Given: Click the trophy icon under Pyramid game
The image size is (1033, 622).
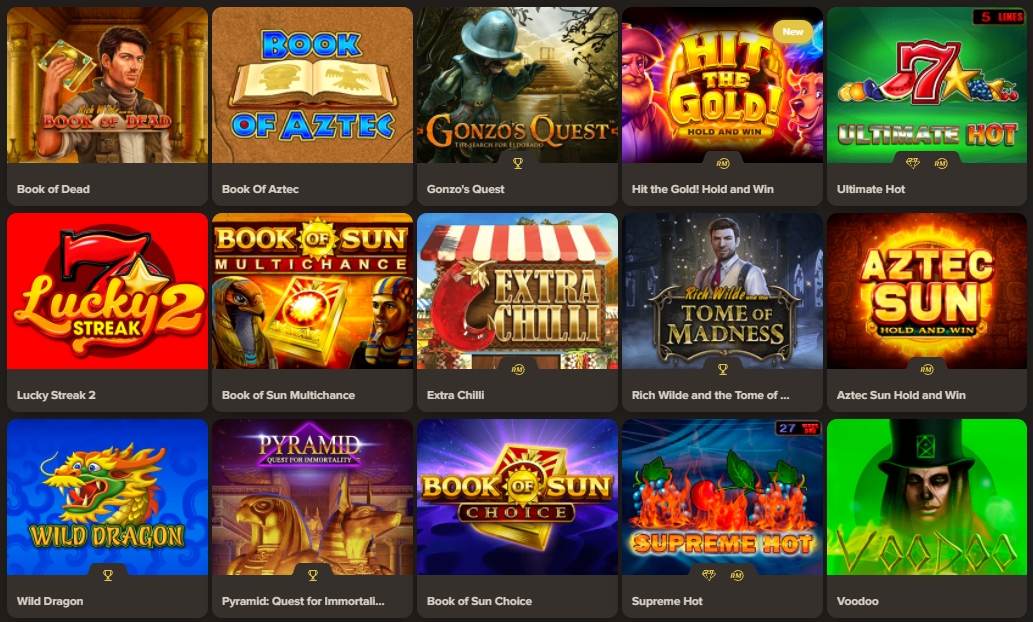Looking at the screenshot, I should coord(313,575).
